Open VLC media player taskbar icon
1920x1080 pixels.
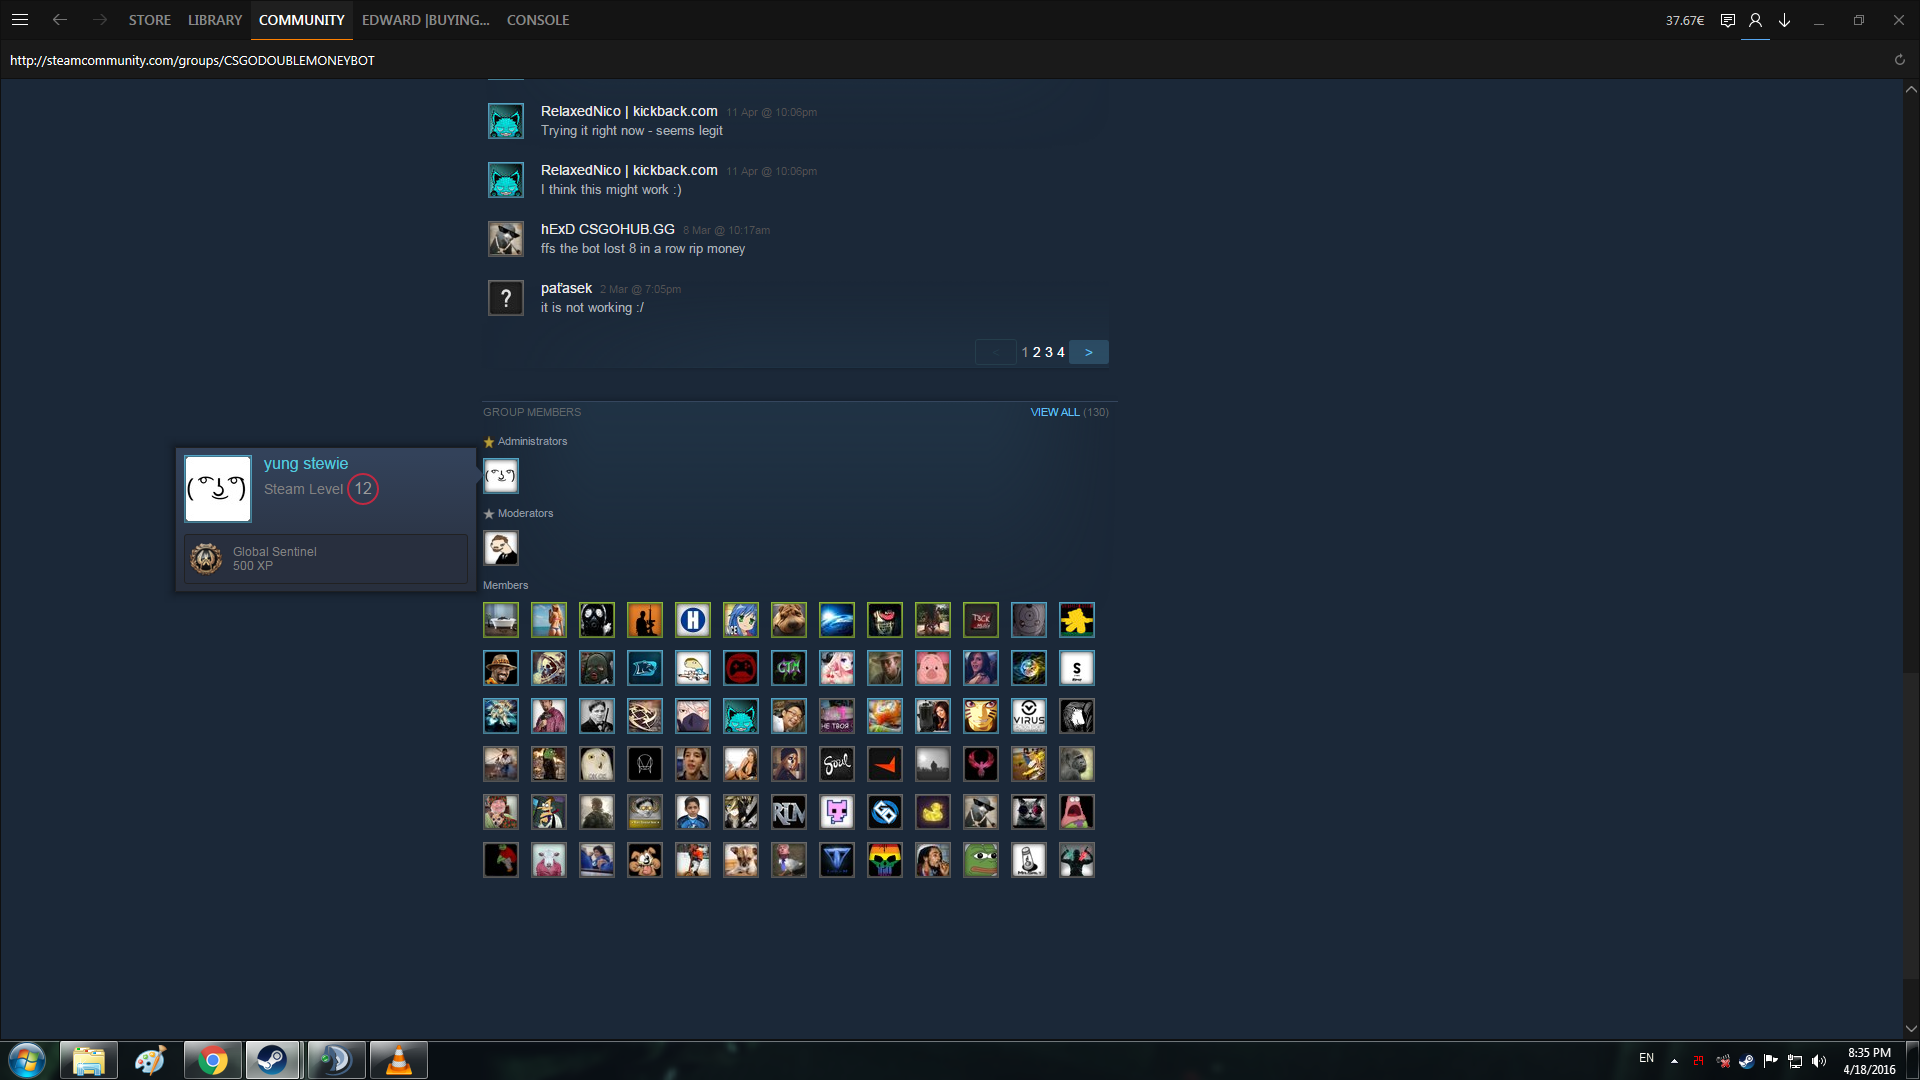pyautogui.click(x=398, y=1060)
